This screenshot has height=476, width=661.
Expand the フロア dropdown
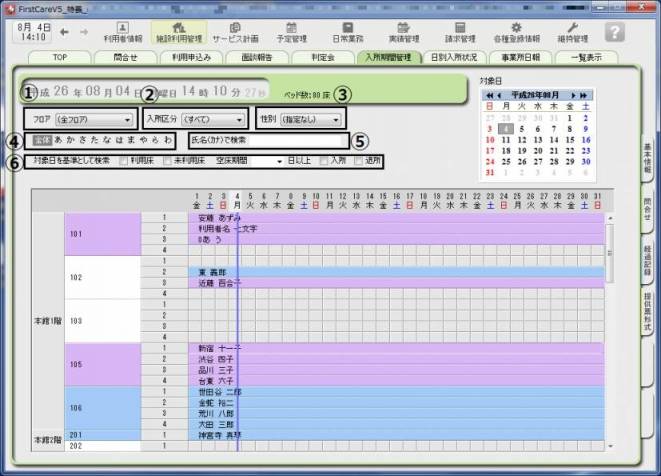(x=94, y=120)
